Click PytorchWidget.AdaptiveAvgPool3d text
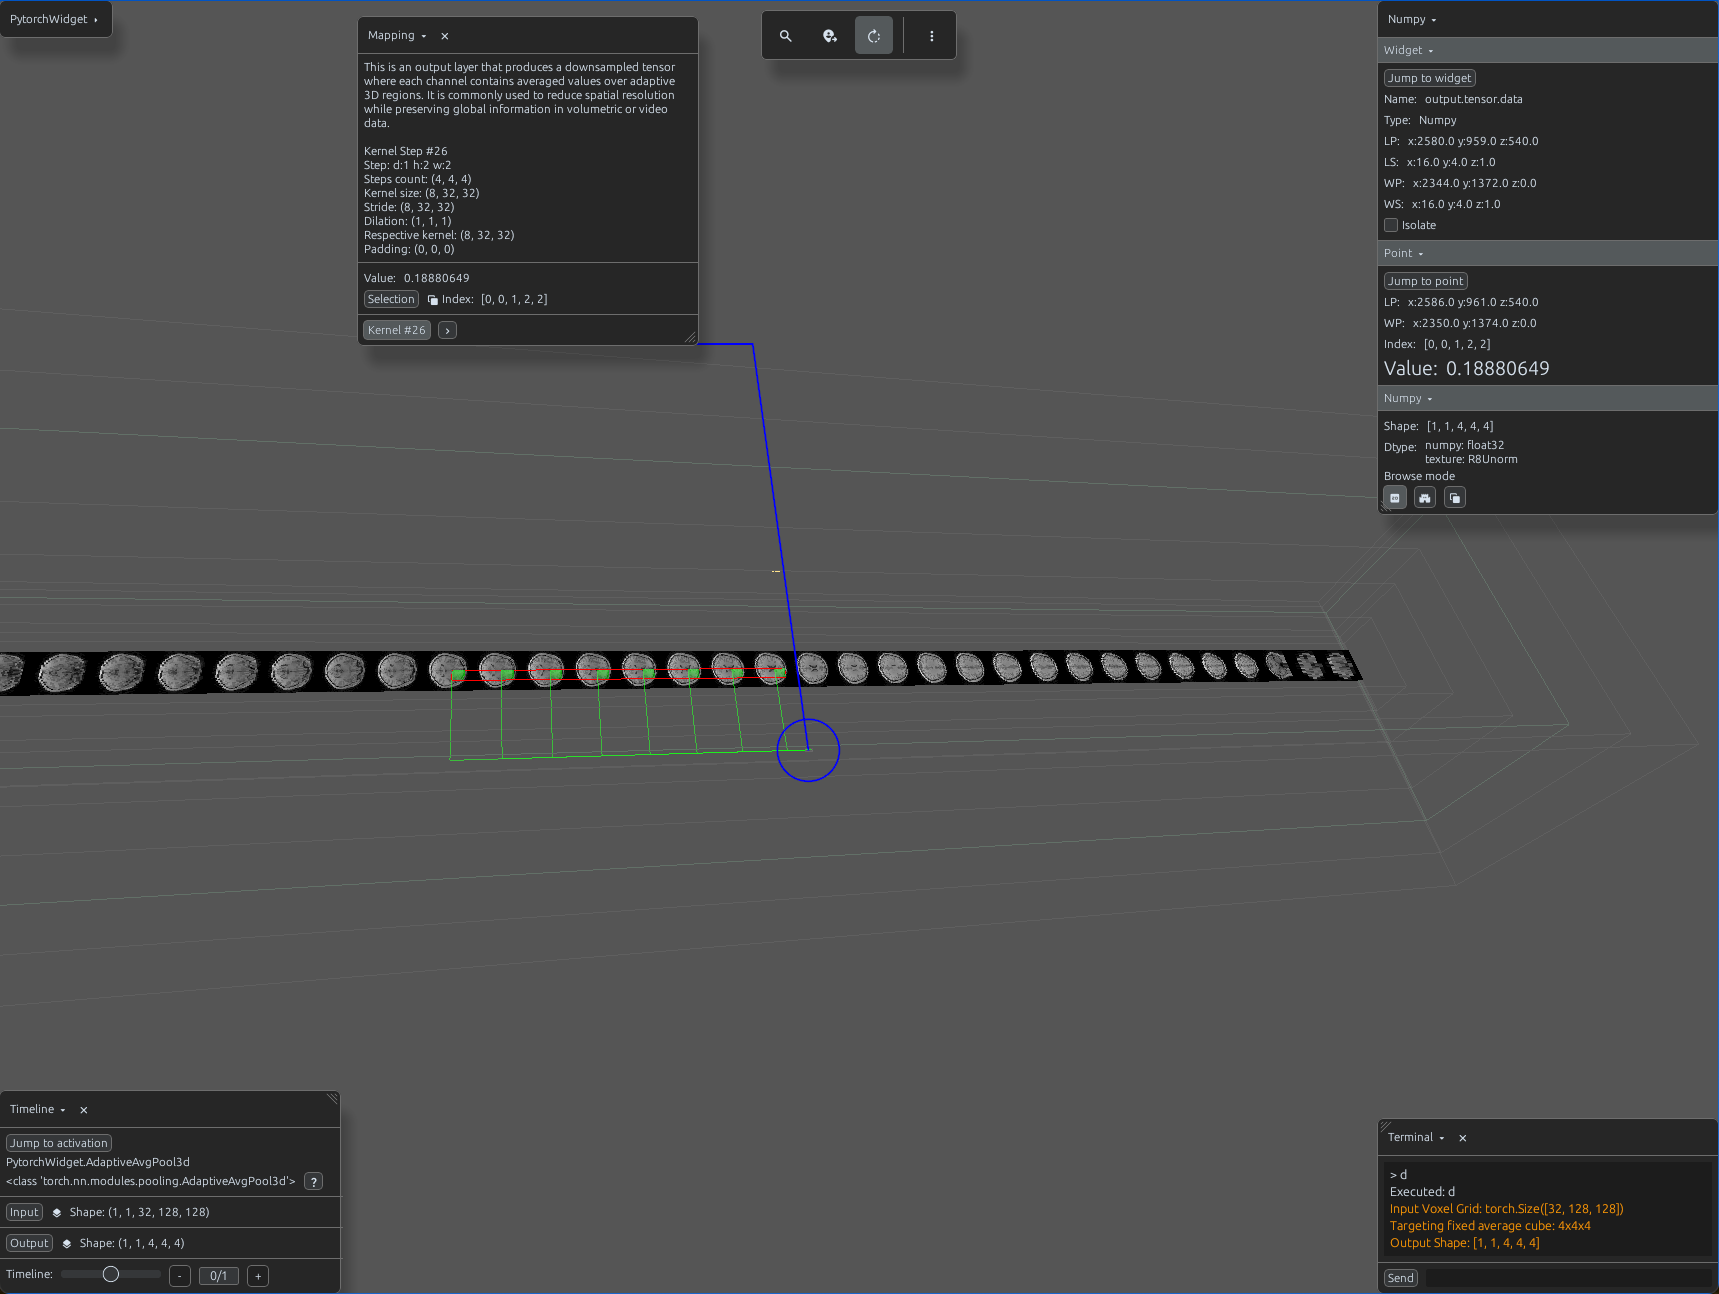The height and width of the screenshot is (1294, 1719). pyautogui.click(x=98, y=1162)
